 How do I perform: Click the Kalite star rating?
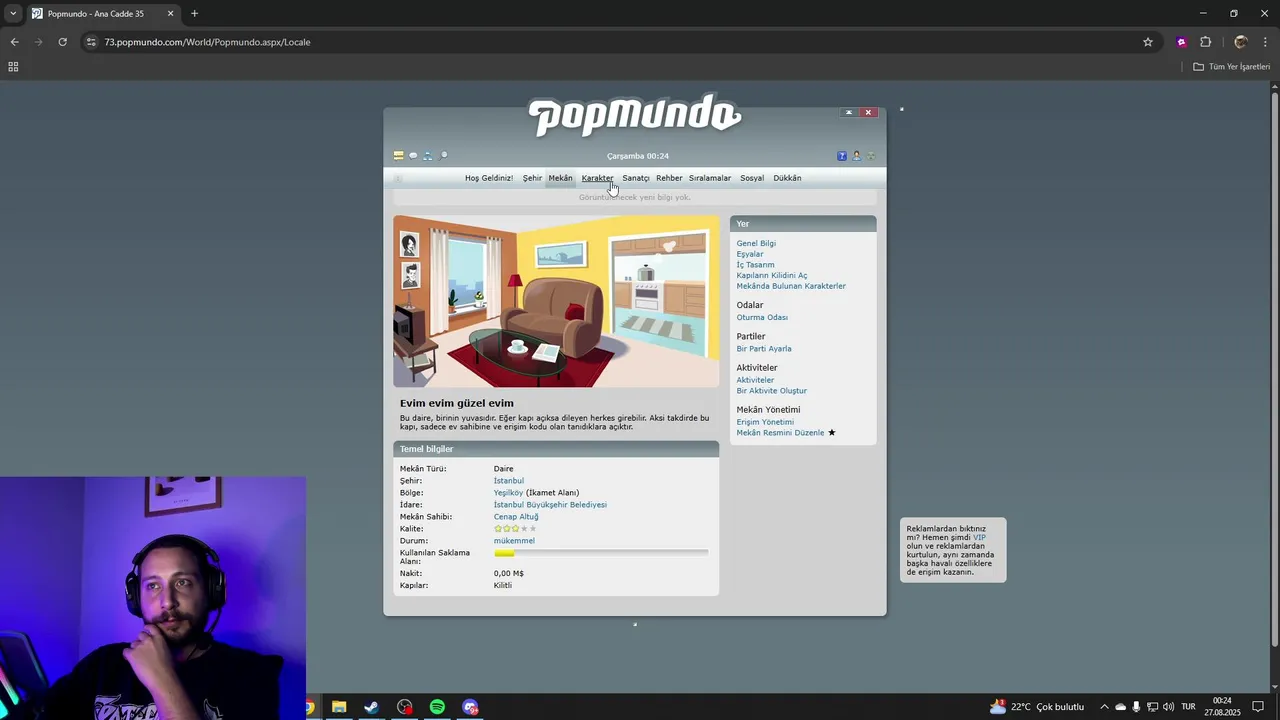point(515,529)
